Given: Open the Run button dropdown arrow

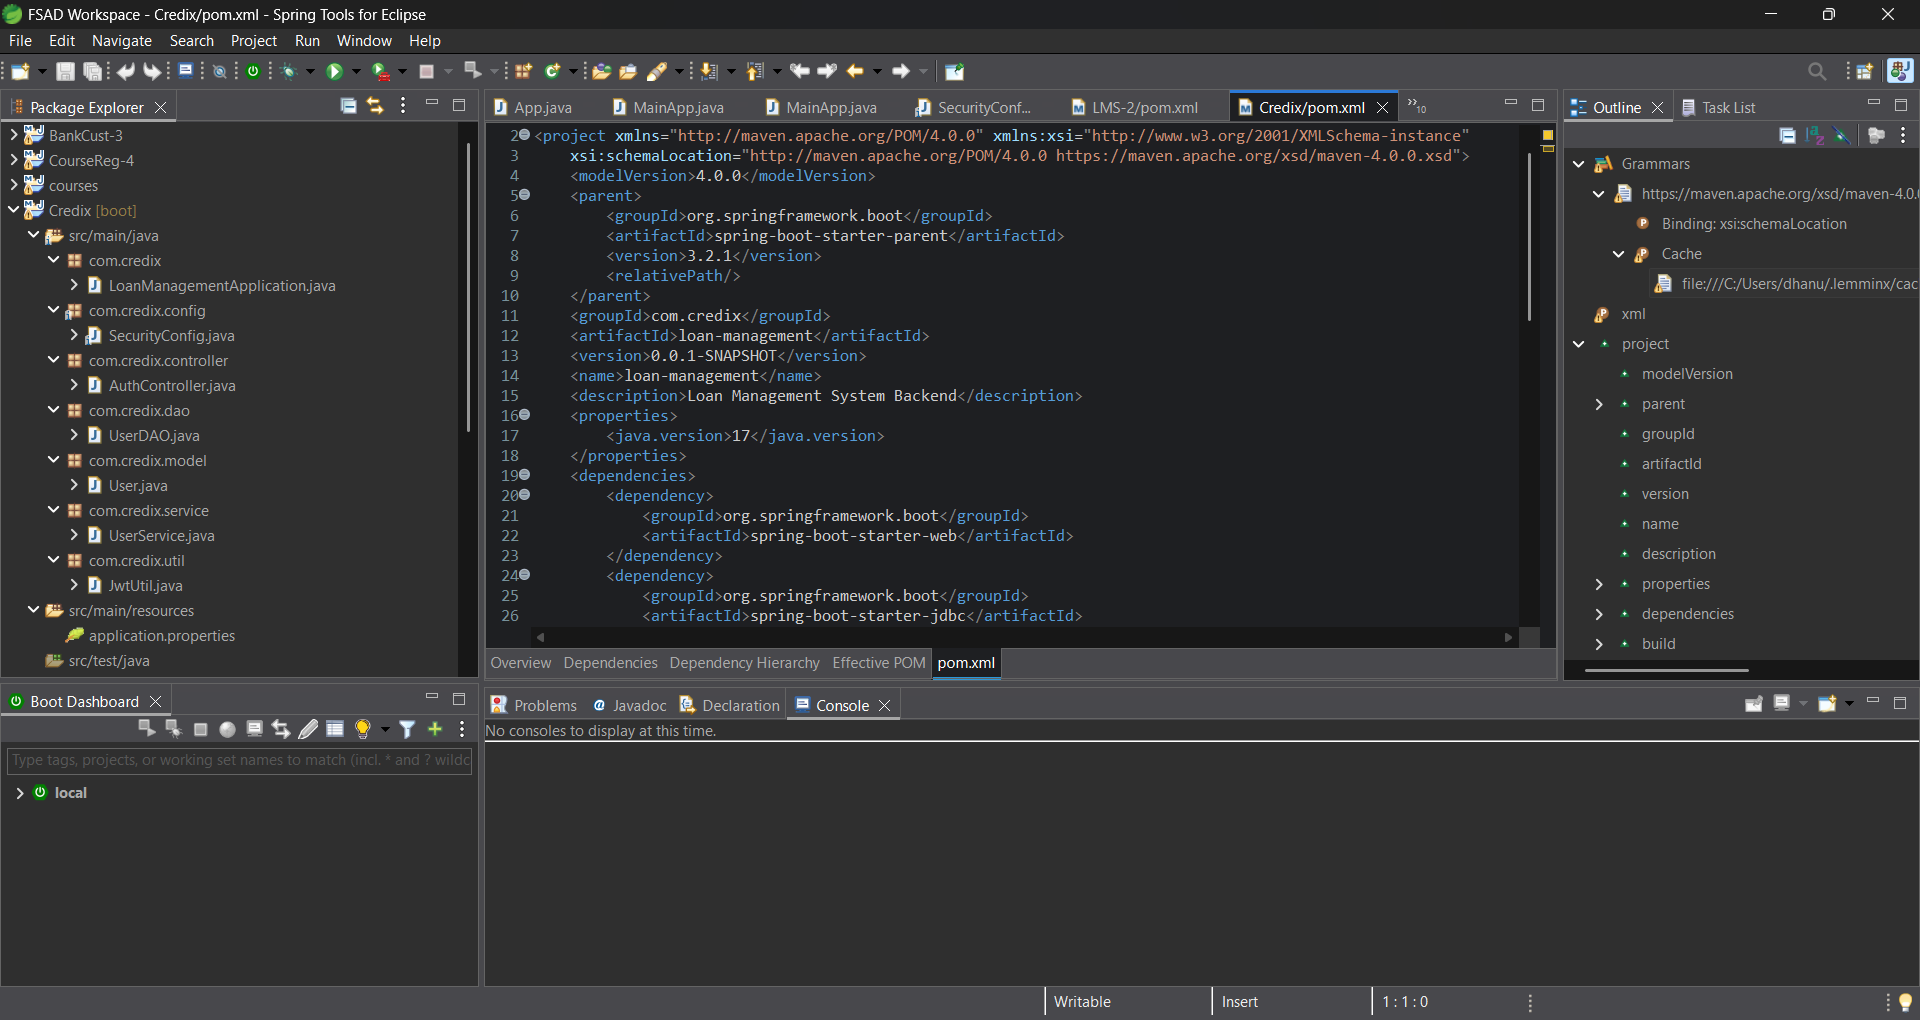Looking at the screenshot, I should 356,71.
